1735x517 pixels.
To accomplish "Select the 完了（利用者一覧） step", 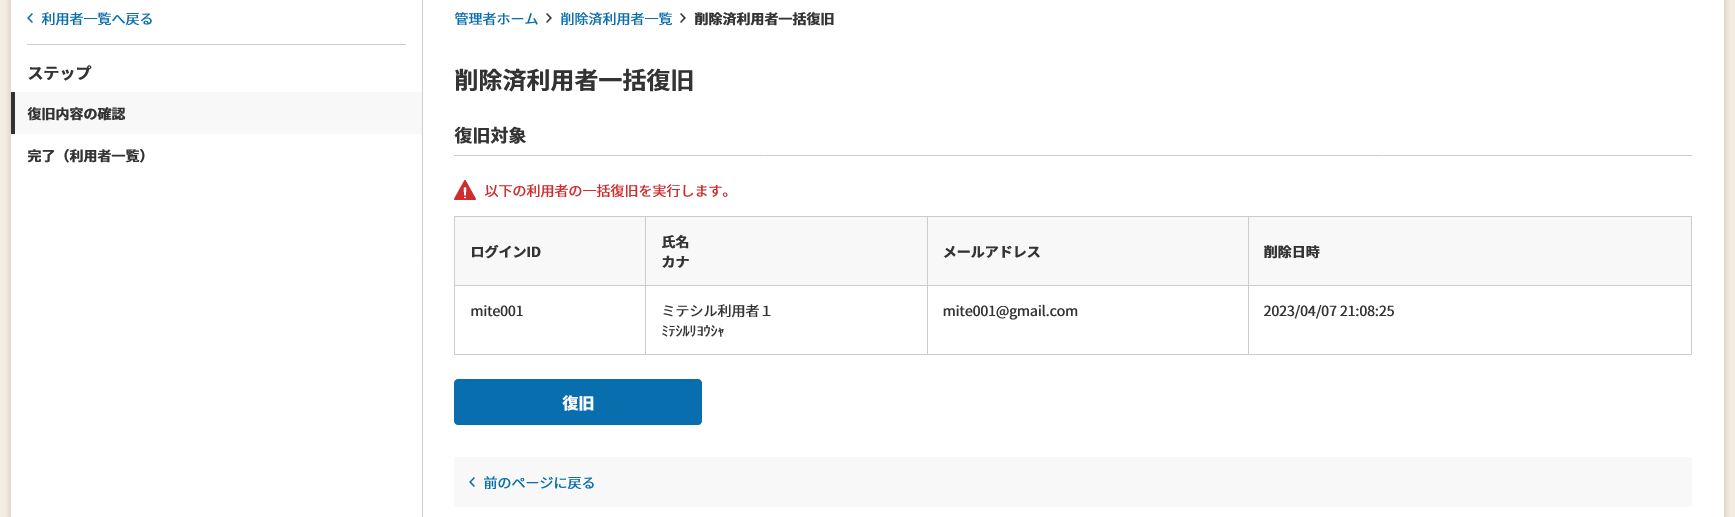I will click(x=216, y=156).
